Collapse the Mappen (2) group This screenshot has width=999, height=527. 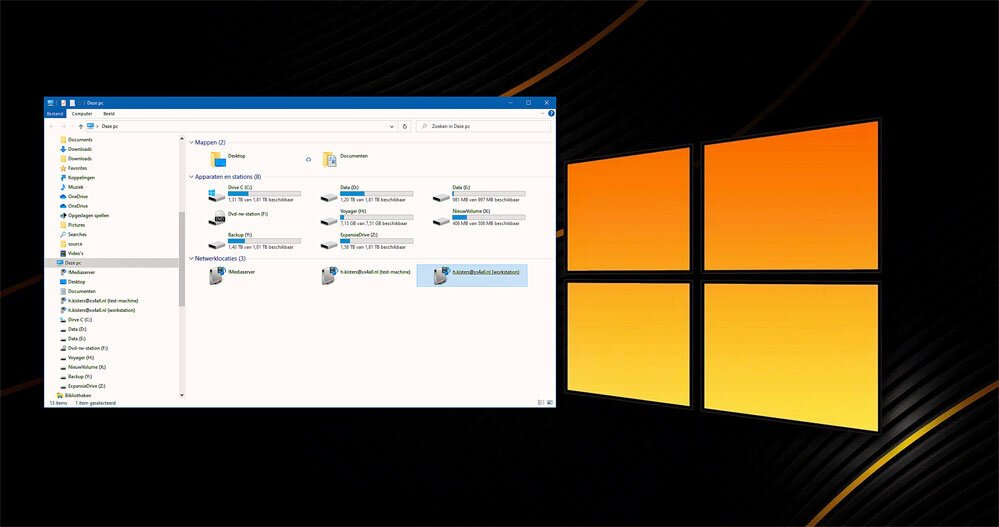pyautogui.click(x=191, y=143)
